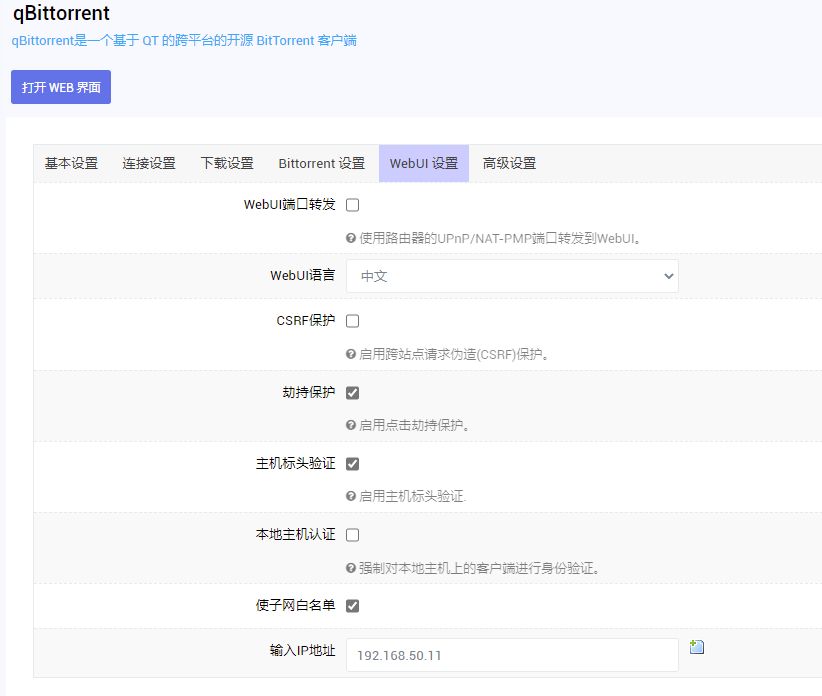Viewport: 822px width, 696px height.
Task: Click the 劫持保护 label
Action: coord(309,392)
